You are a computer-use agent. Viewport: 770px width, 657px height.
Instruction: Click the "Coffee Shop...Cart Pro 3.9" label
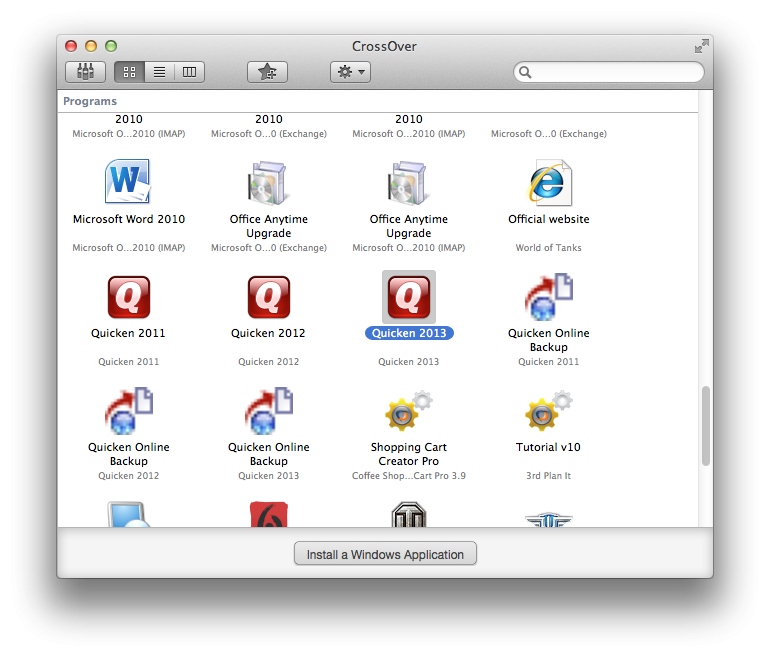pyautogui.click(x=409, y=475)
